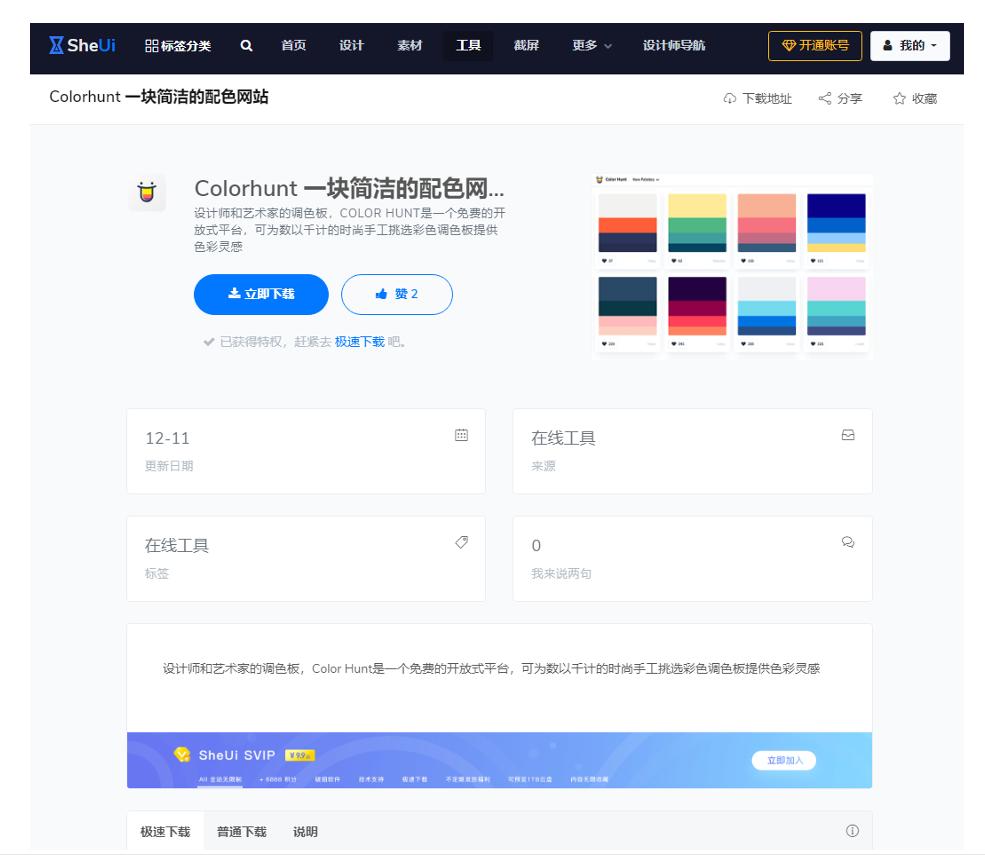
Task: Click the 赞 2 like button
Action: pyautogui.click(x=396, y=294)
